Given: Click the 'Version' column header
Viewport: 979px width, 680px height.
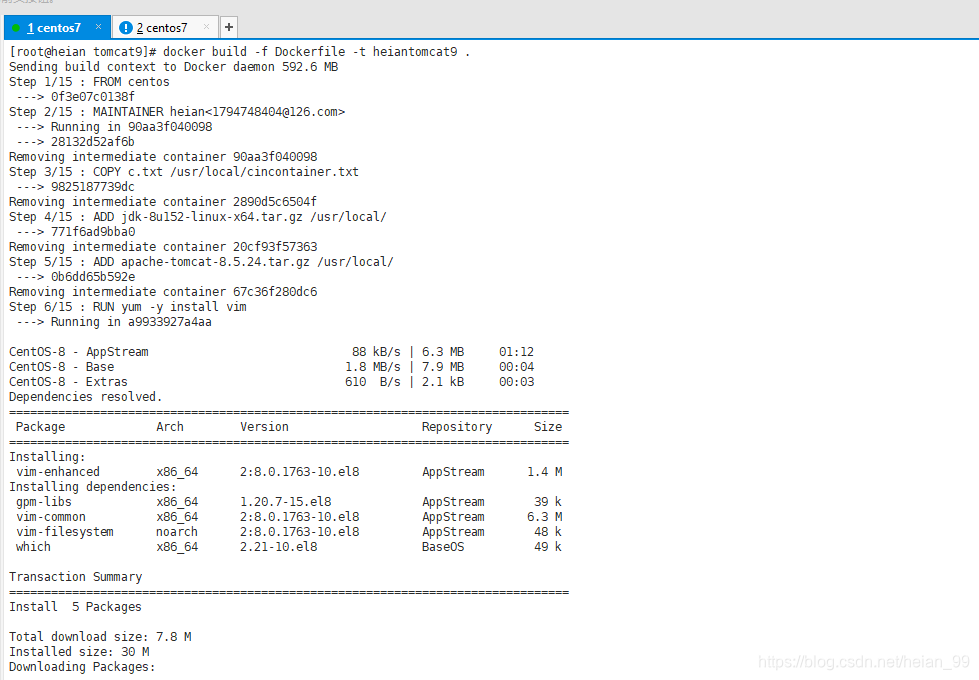Looking at the screenshot, I should pyautogui.click(x=264, y=426).
